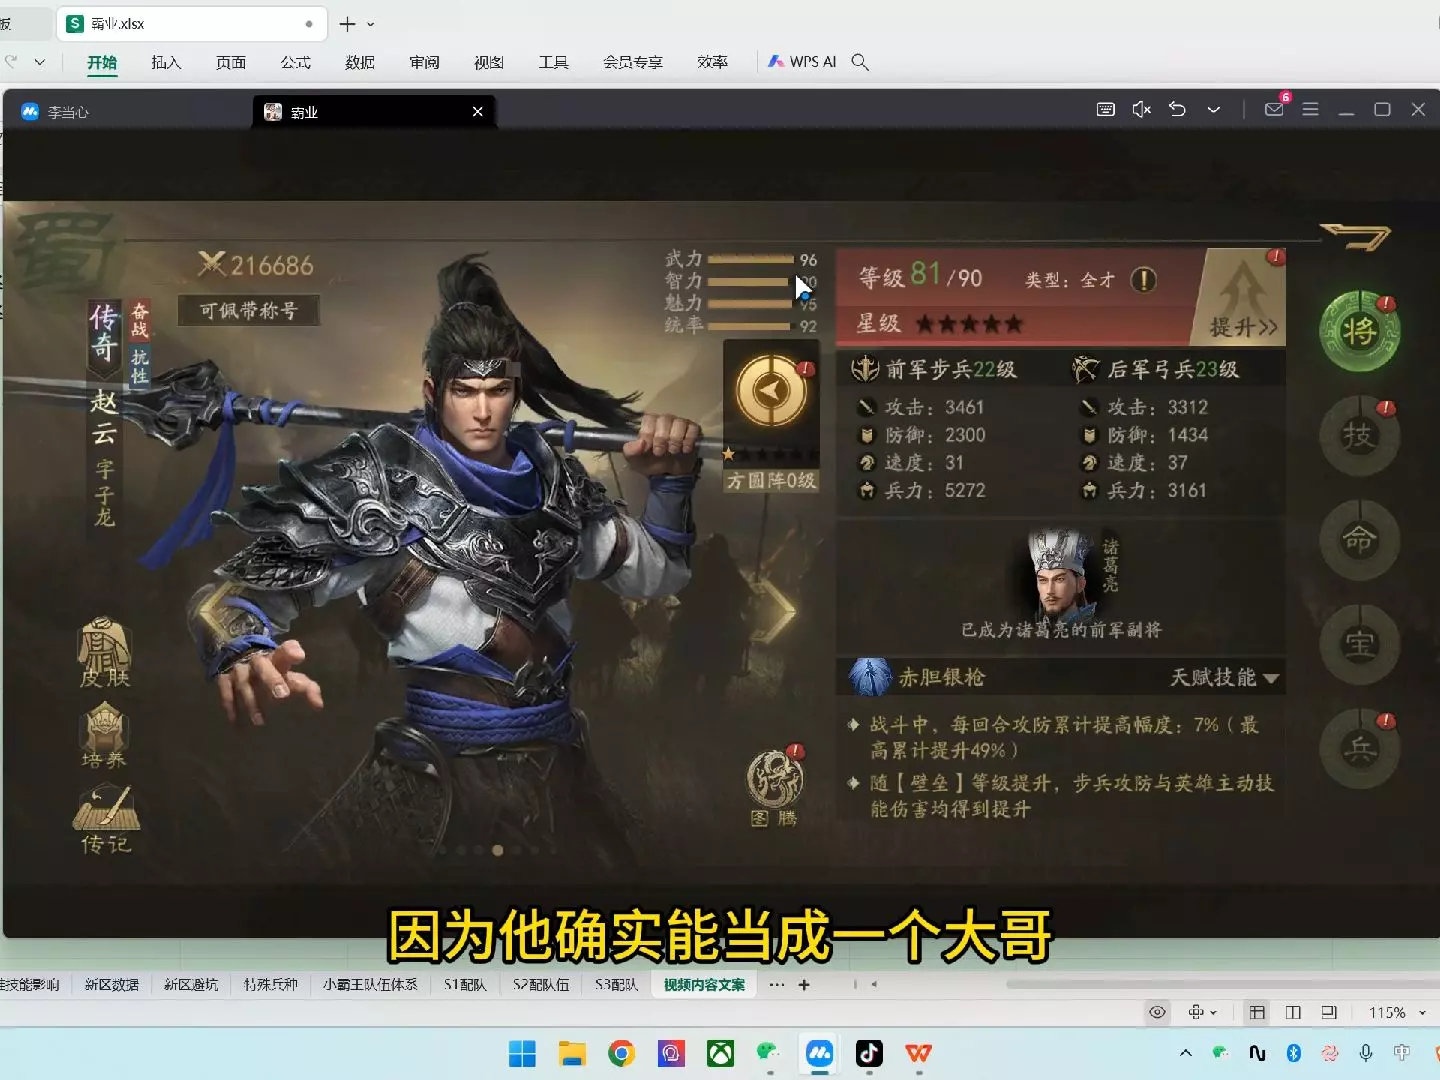Open the 会员专享 ribbon tab in WPS
This screenshot has height=1080, width=1440.
point(633,62)
